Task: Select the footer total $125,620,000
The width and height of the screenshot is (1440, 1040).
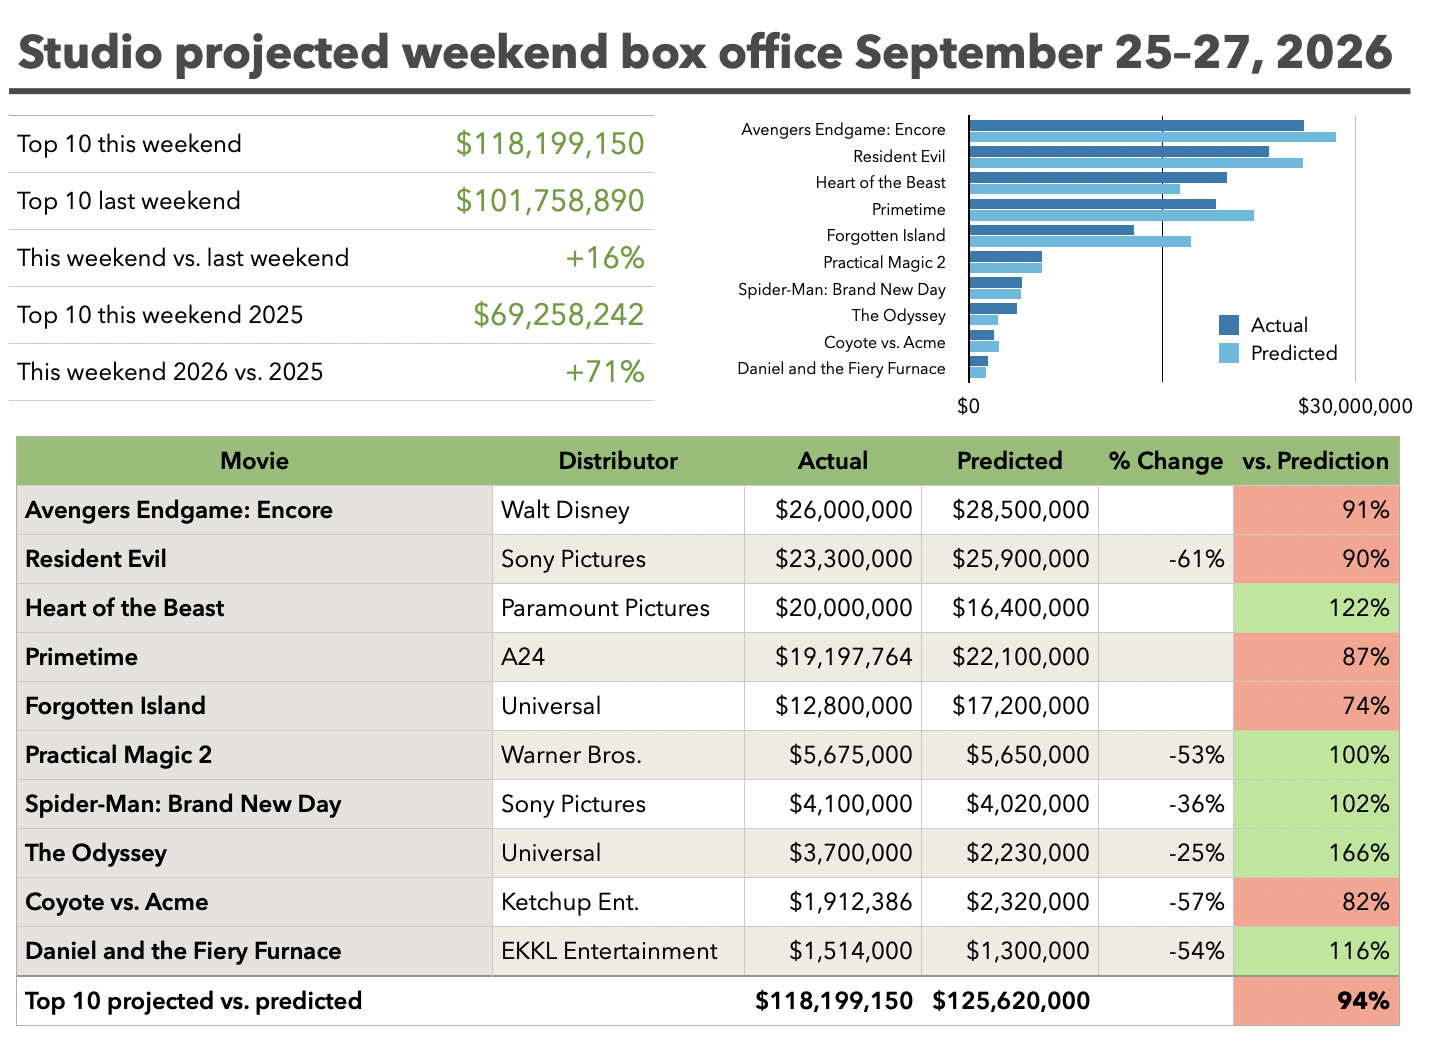Action: click(1011, 1001)
